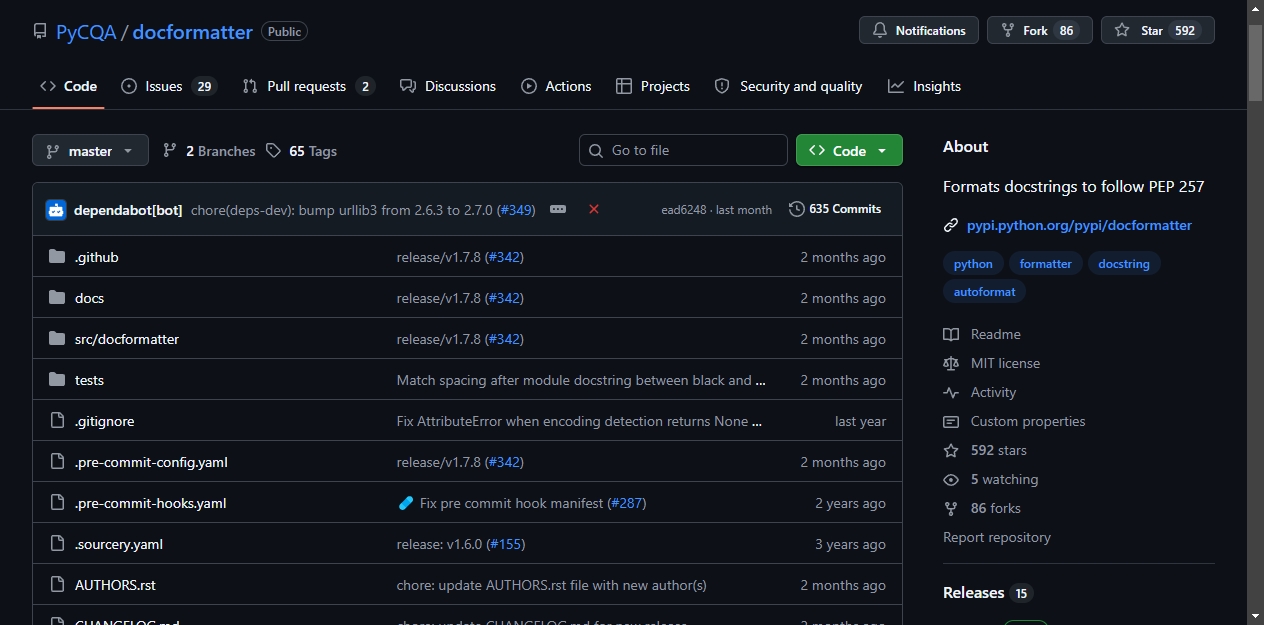The height and width of the screenshot is (625, 1264).
Task: Open the Issues tab
Action: pyautogui.click(x=168, y=86)
